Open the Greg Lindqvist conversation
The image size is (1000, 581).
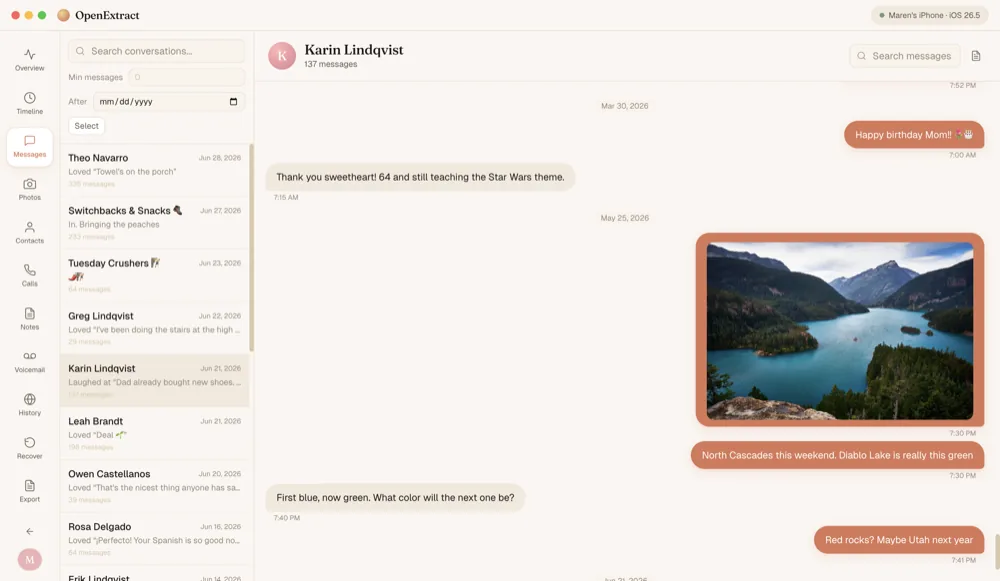(154, 328)
